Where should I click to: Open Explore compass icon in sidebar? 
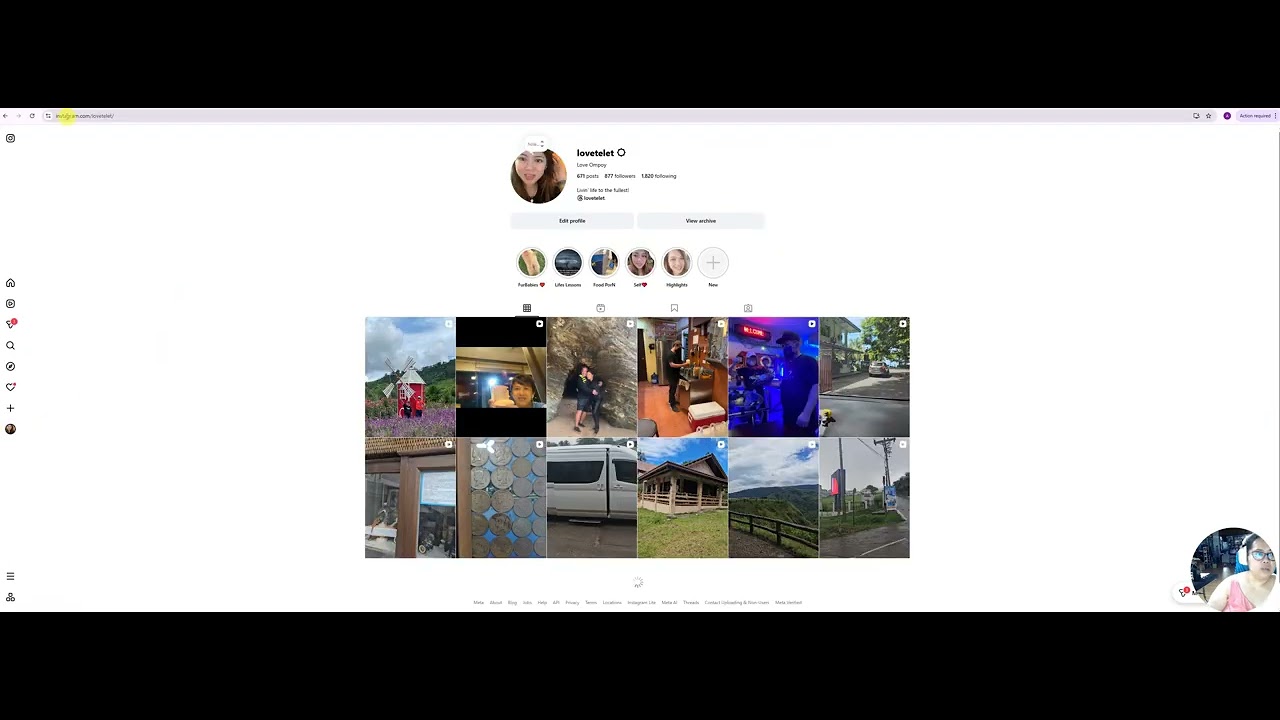click(x=10, y=366)
